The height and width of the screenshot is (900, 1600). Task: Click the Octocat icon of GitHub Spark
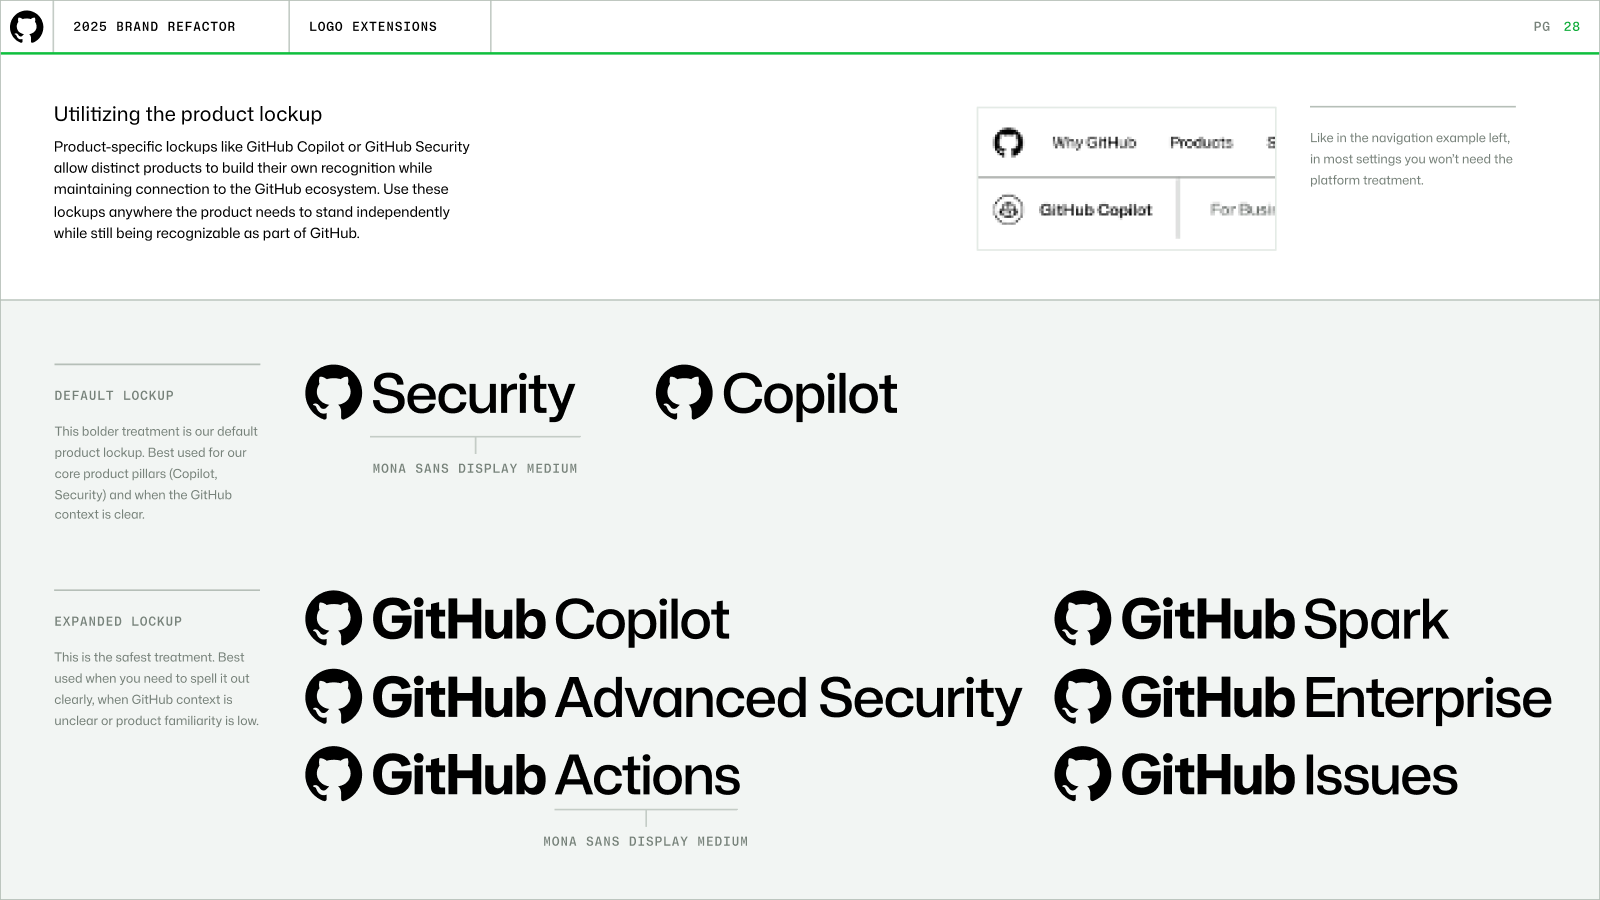point(1082,618)
